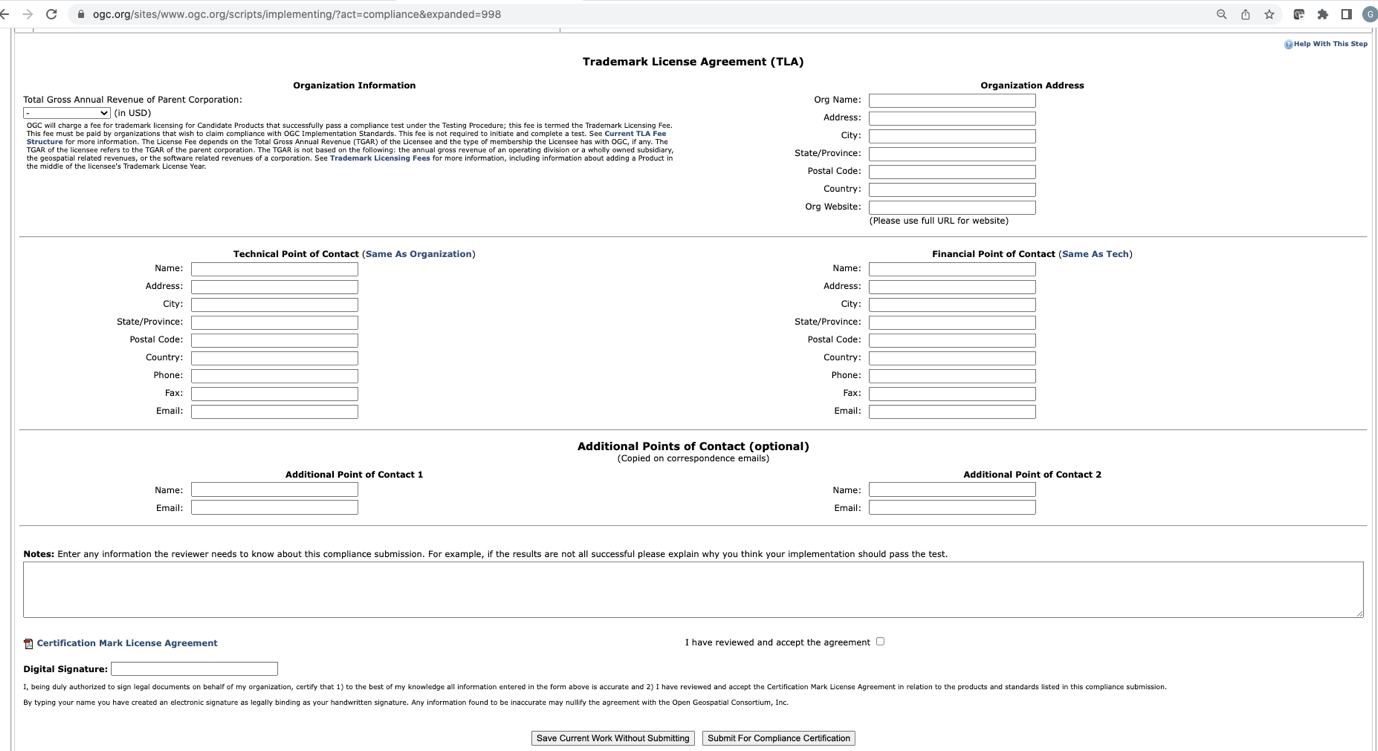Click the Digital Signature input field

tap(194, 669)
